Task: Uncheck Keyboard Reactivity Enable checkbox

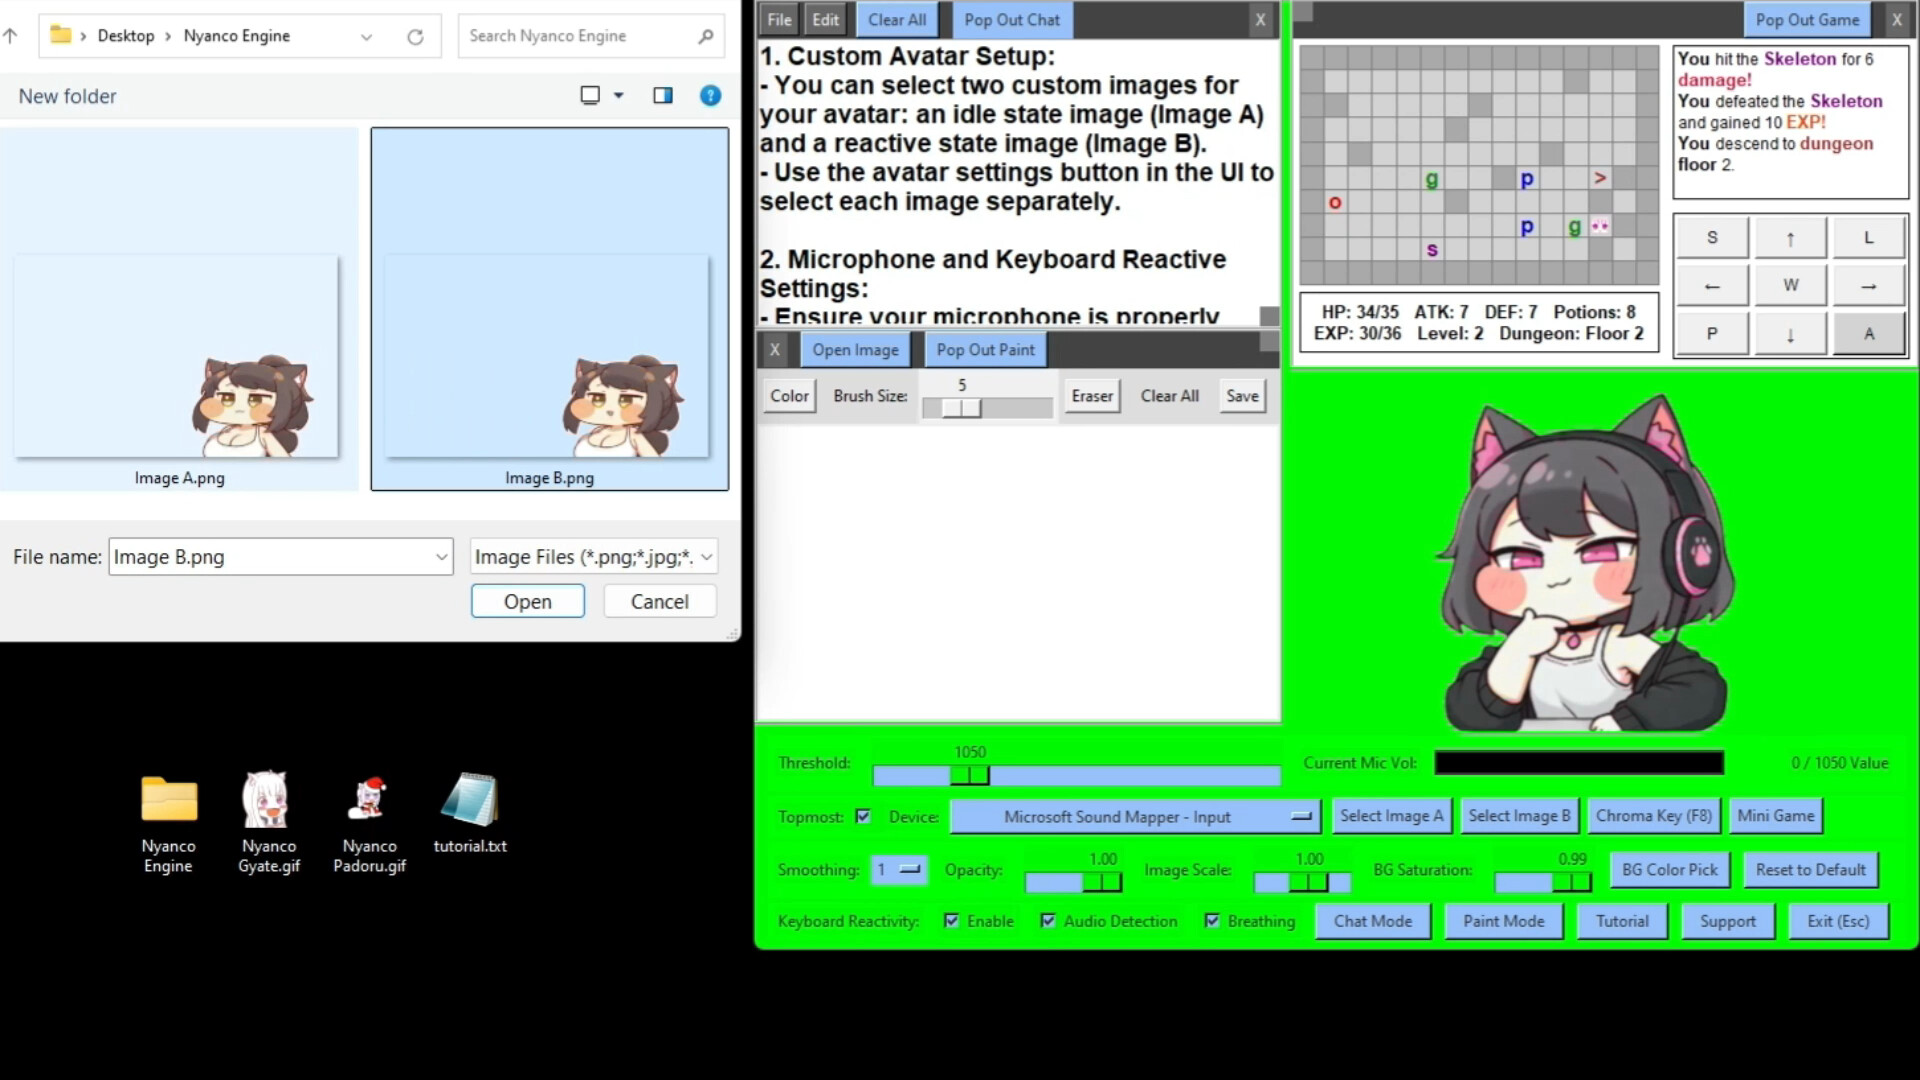Action: tap(951, 921)
